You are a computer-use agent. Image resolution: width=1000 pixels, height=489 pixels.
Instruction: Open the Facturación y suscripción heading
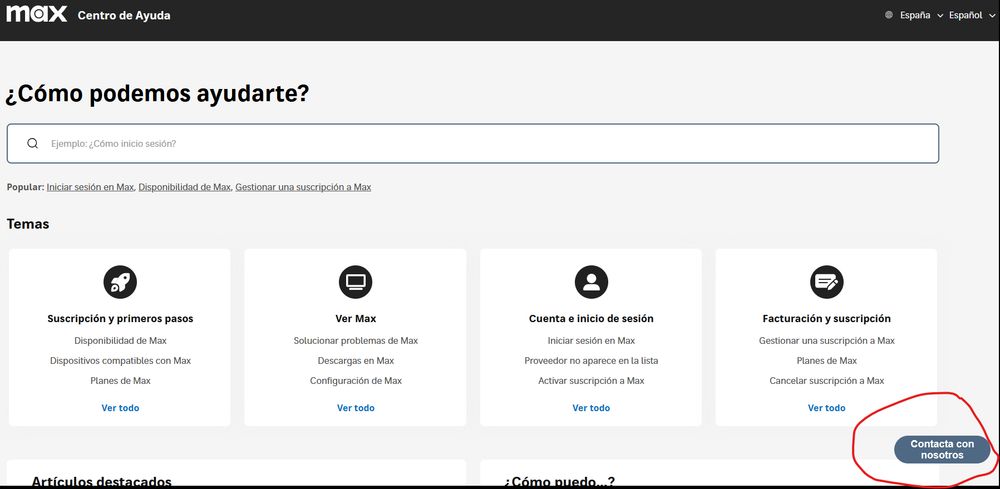(827, 318)
